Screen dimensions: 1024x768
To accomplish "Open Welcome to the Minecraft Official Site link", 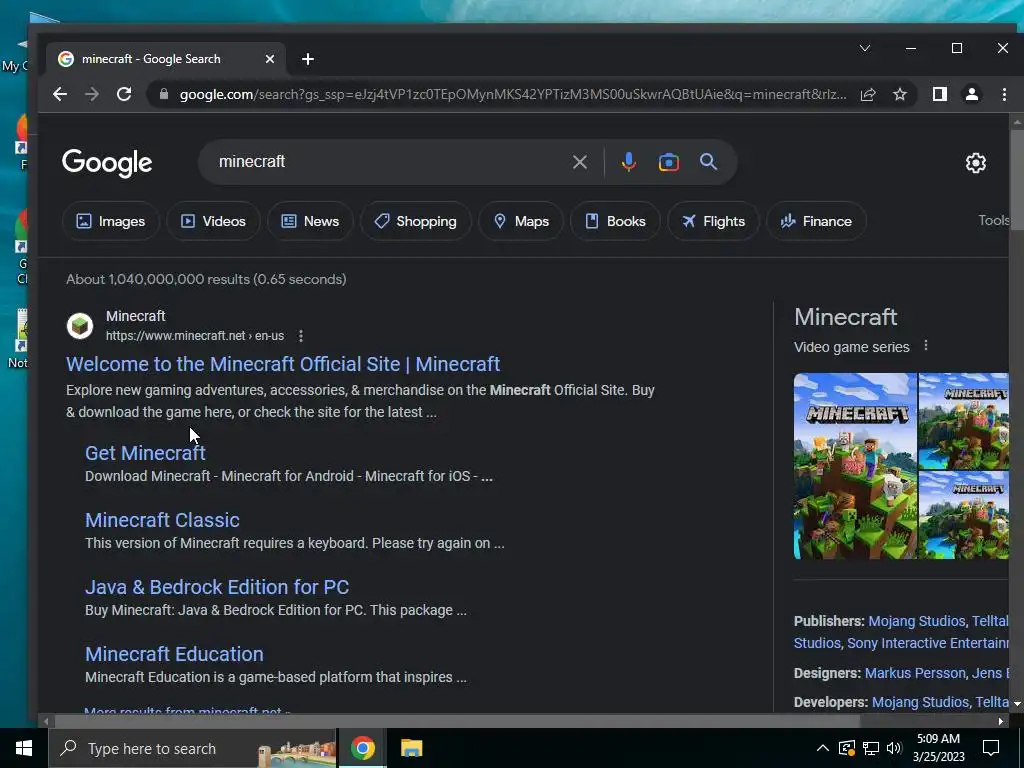I will point(283,364).
